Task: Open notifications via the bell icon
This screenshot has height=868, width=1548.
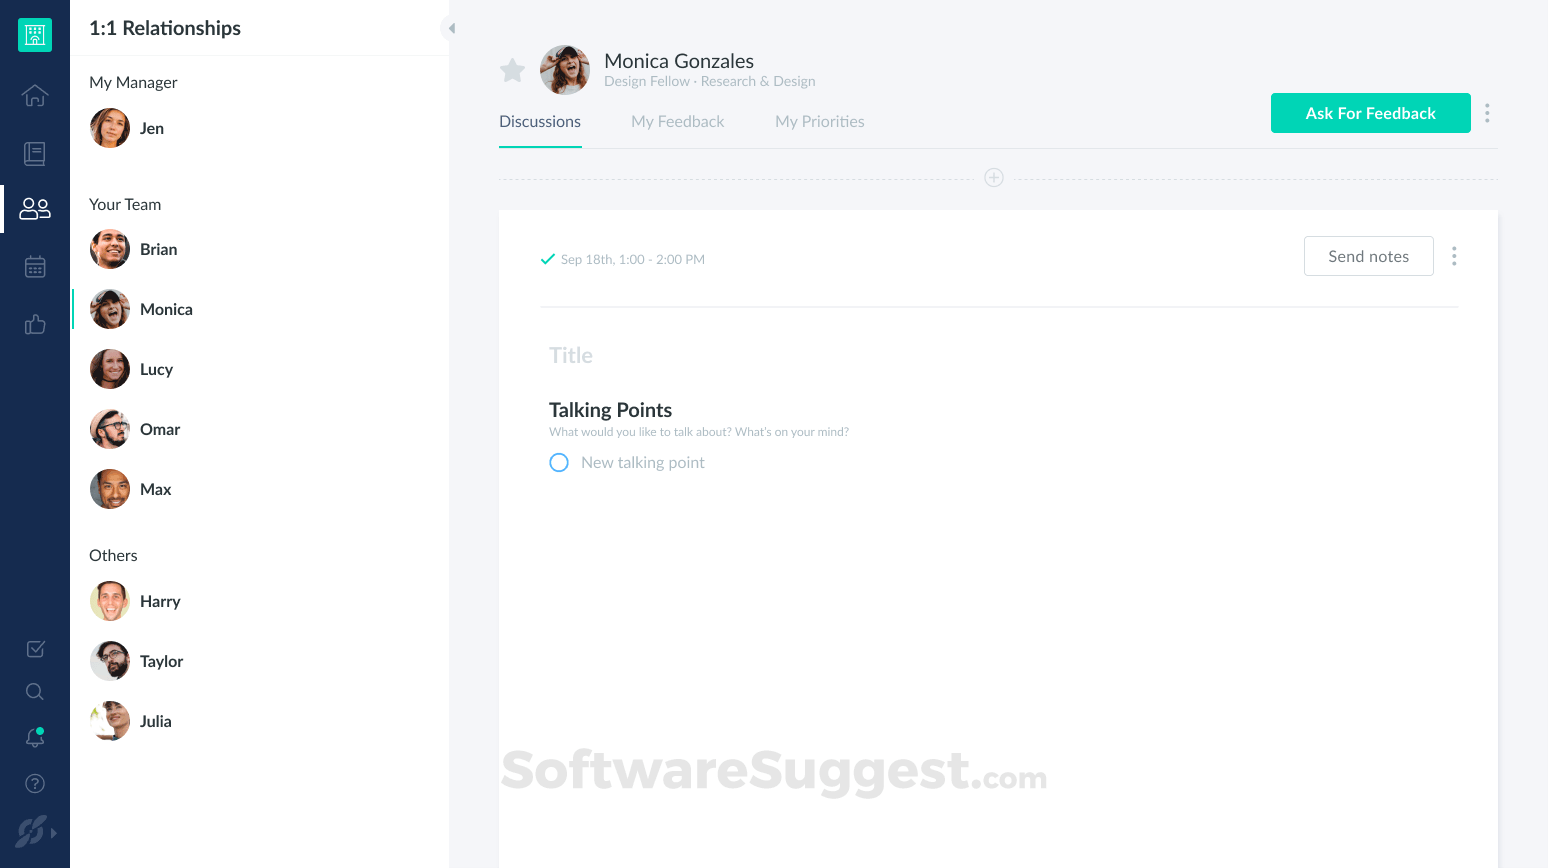Action: (34, 737)
